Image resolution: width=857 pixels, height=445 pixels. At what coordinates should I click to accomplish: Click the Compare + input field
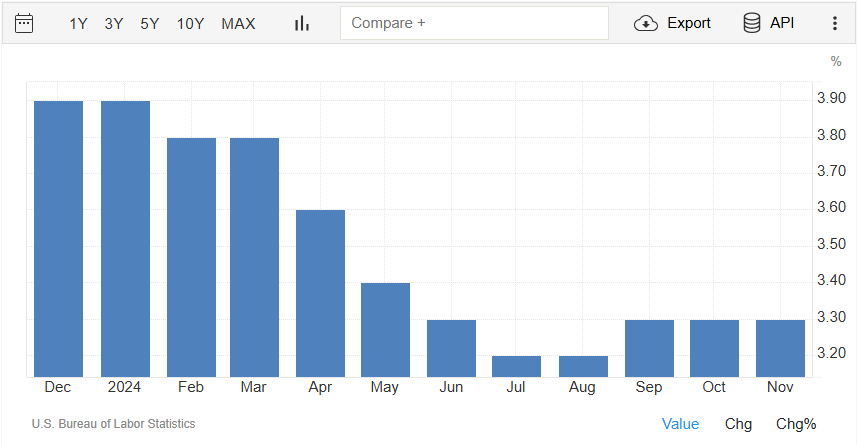[x=474, y=23]
